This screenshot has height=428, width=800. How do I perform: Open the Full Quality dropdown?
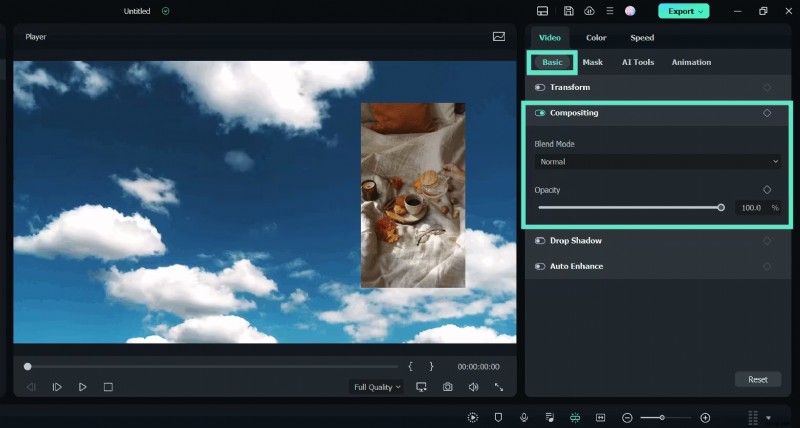point(376,387)
